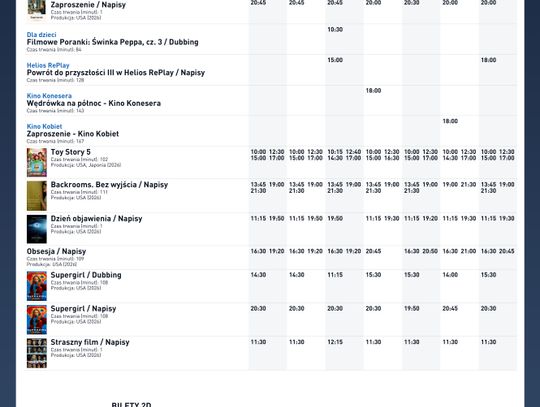This screenshot has height=407, width=540.
Task: Choose the 12:40 Toy Story 5 showtime
Action: pyautogui.click(x=353, y=152)
